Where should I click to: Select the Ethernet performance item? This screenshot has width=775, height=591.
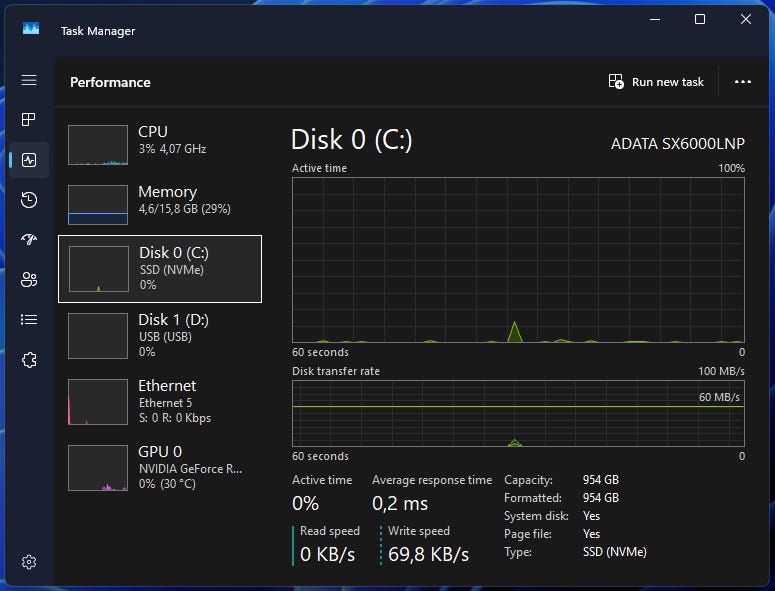pos(160,401)
